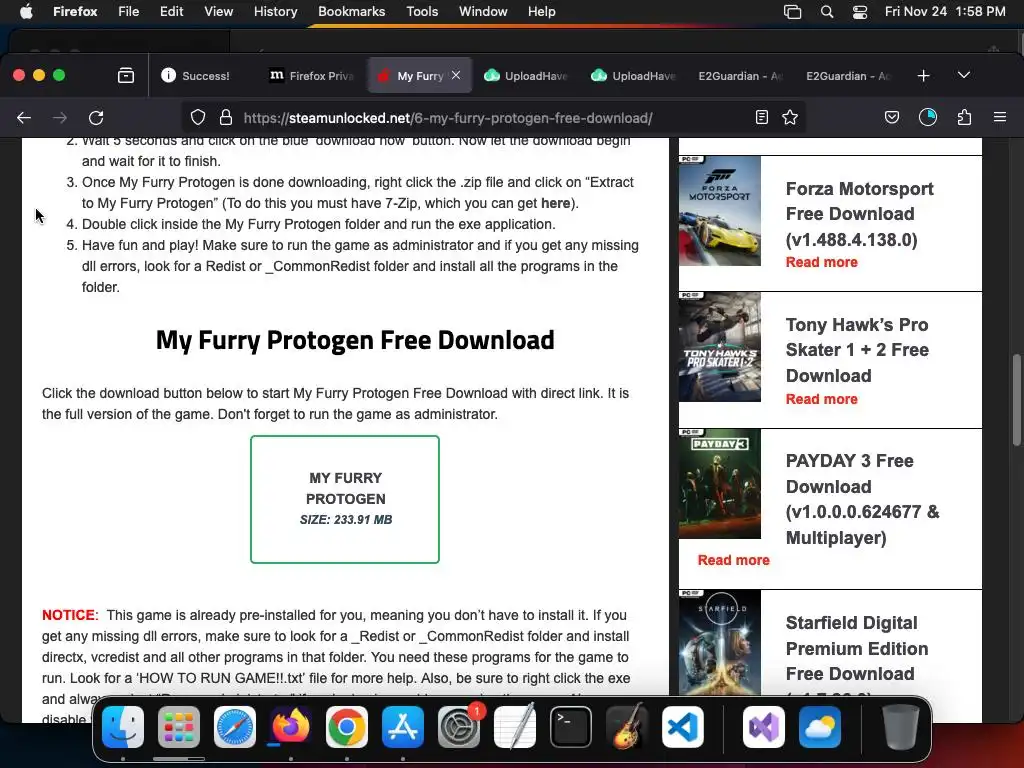This screenshot has width=1024, height=768.
Task: Open the Extensions puzzle icon
Action: pos(965,118)
